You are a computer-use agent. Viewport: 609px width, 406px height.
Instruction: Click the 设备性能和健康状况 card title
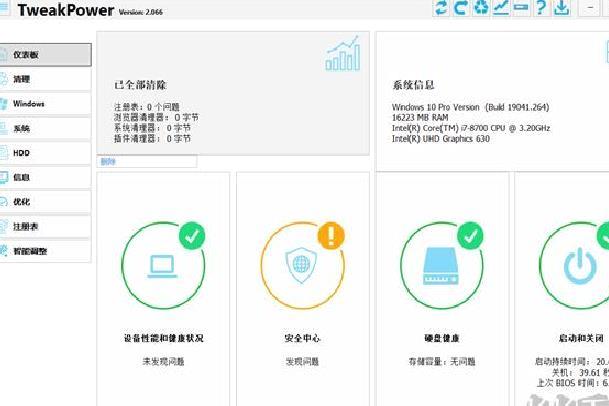coord(164,338)
